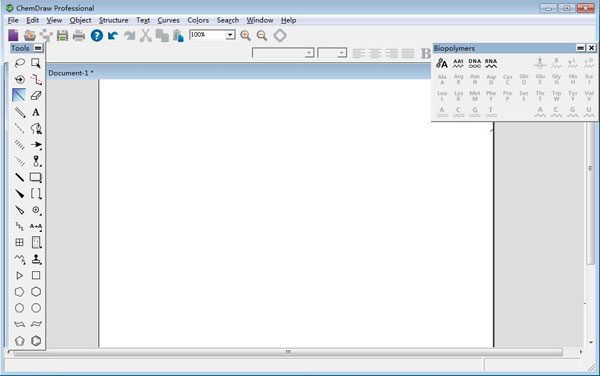Select the Wavy Bond tool
Image resolution: width=600 pixels, height=376 pixels.
[x=20, y=226]
